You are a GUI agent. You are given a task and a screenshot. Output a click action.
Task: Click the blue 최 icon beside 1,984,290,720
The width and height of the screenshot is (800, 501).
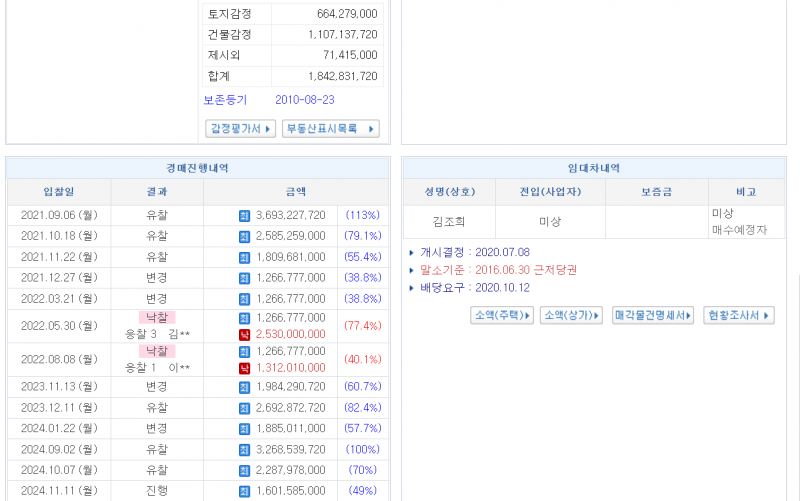pos(244,387)
